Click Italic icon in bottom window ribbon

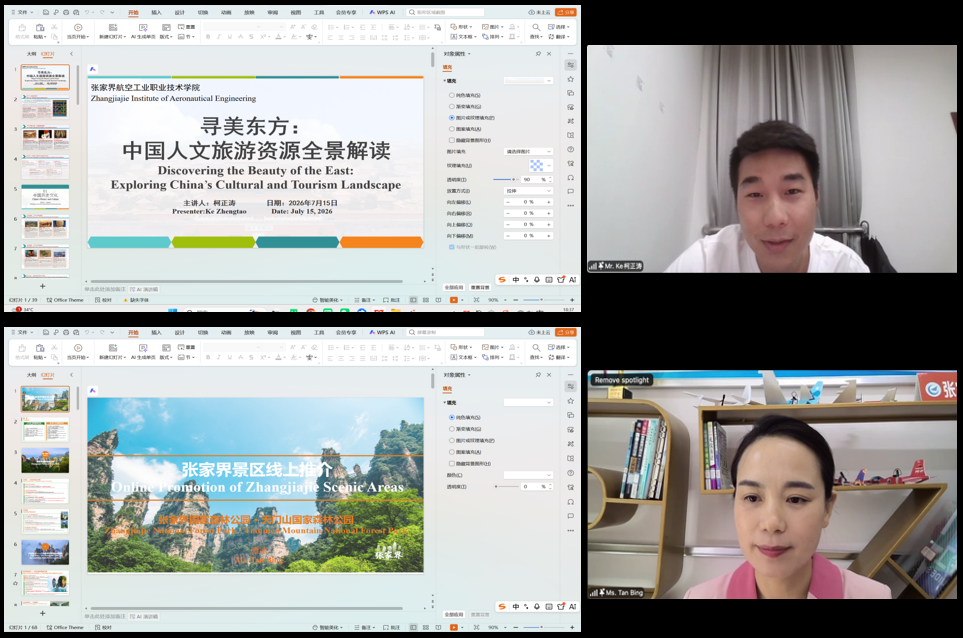click(219, 357)
